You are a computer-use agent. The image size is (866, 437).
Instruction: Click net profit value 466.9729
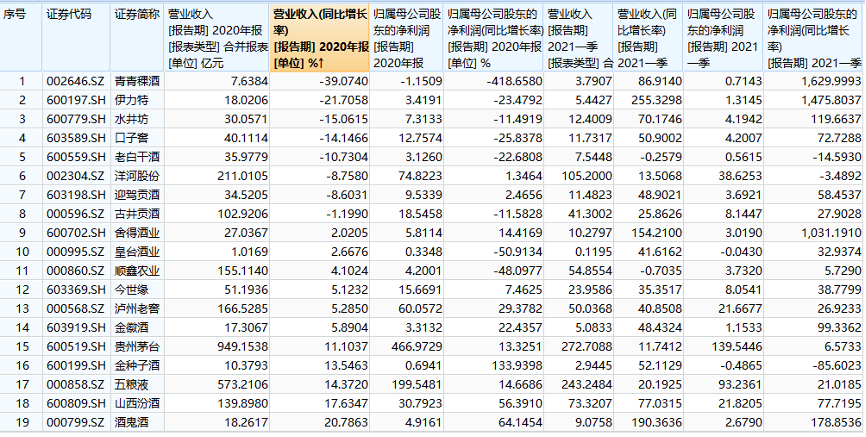(x=417, y=346)
